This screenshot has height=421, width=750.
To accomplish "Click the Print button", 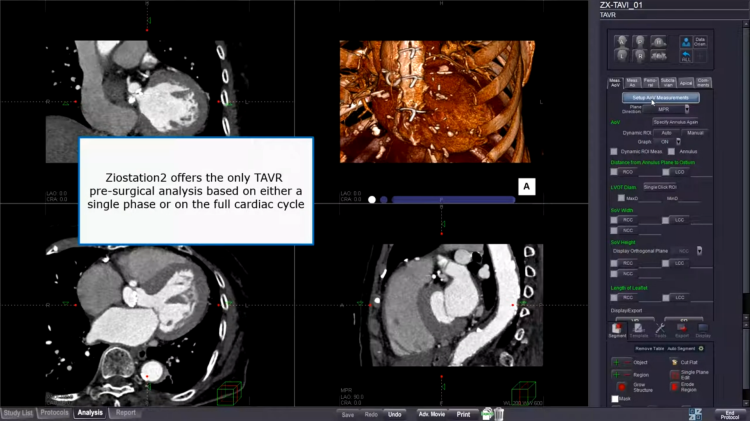I will [463, 414].
